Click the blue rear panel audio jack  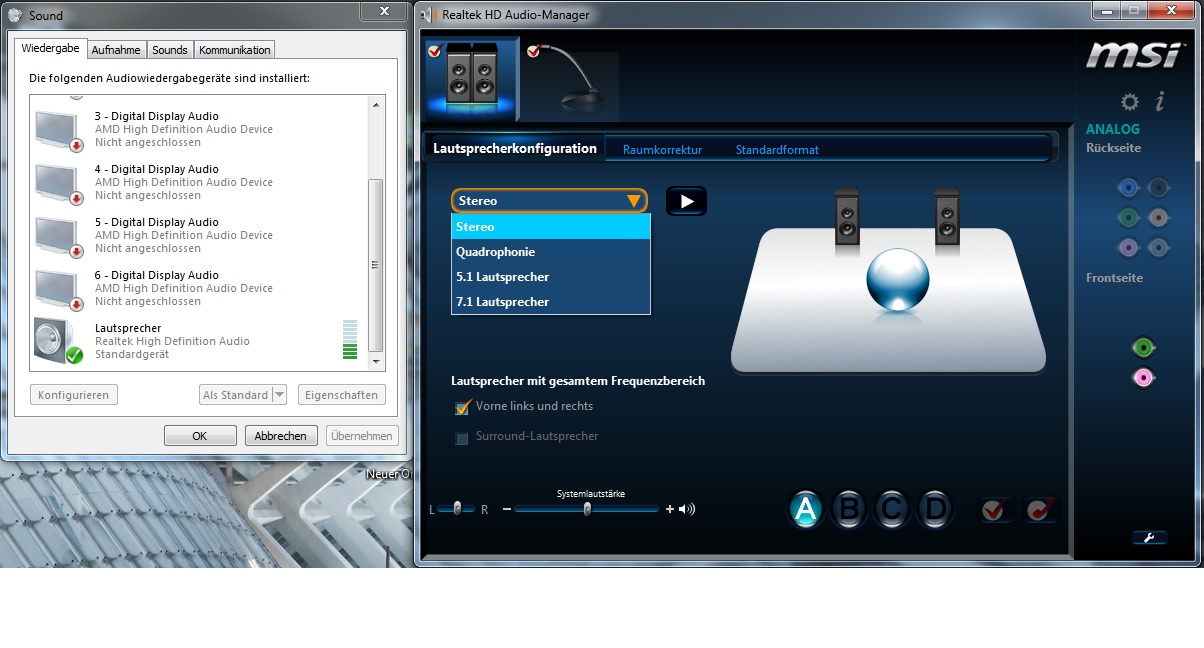tap(1128, 187)
